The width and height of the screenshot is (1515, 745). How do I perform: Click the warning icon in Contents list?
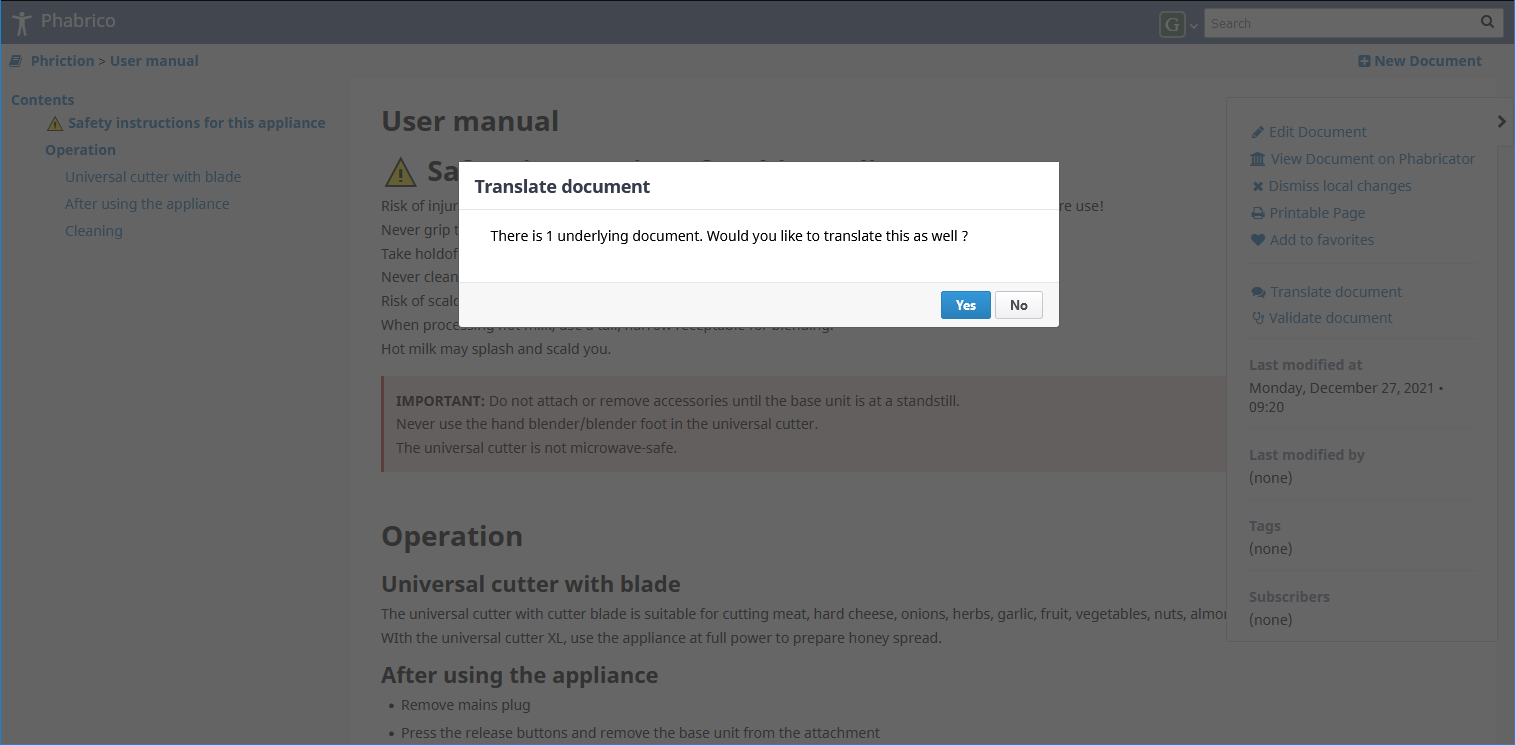pos(55,124)
